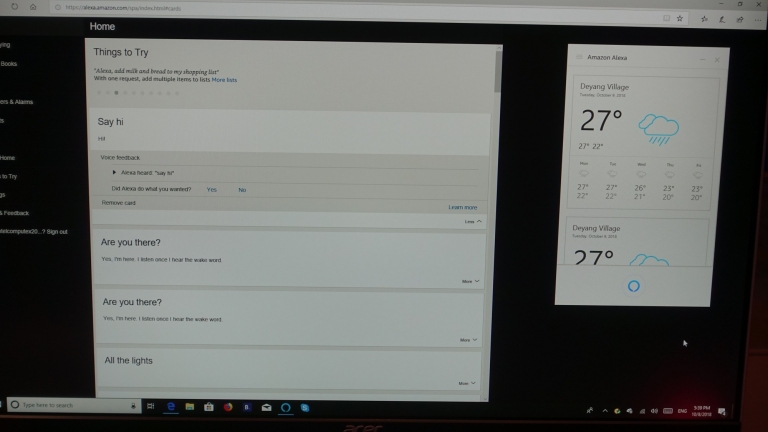The height and width of the screenshot is (432, 768).
Task: Click the Sign out link in sidebar
Action: click(57, 232)
